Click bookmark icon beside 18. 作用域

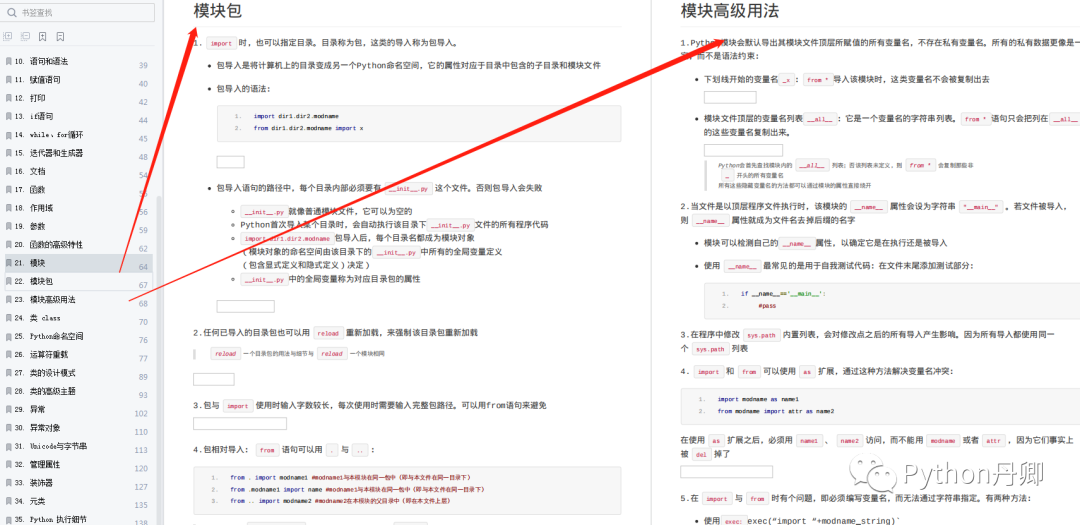(x=8, y=207)
